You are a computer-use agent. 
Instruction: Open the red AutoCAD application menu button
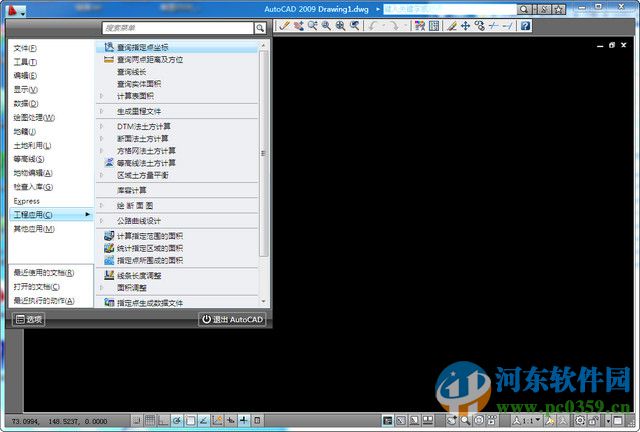(x=15, y=10)
